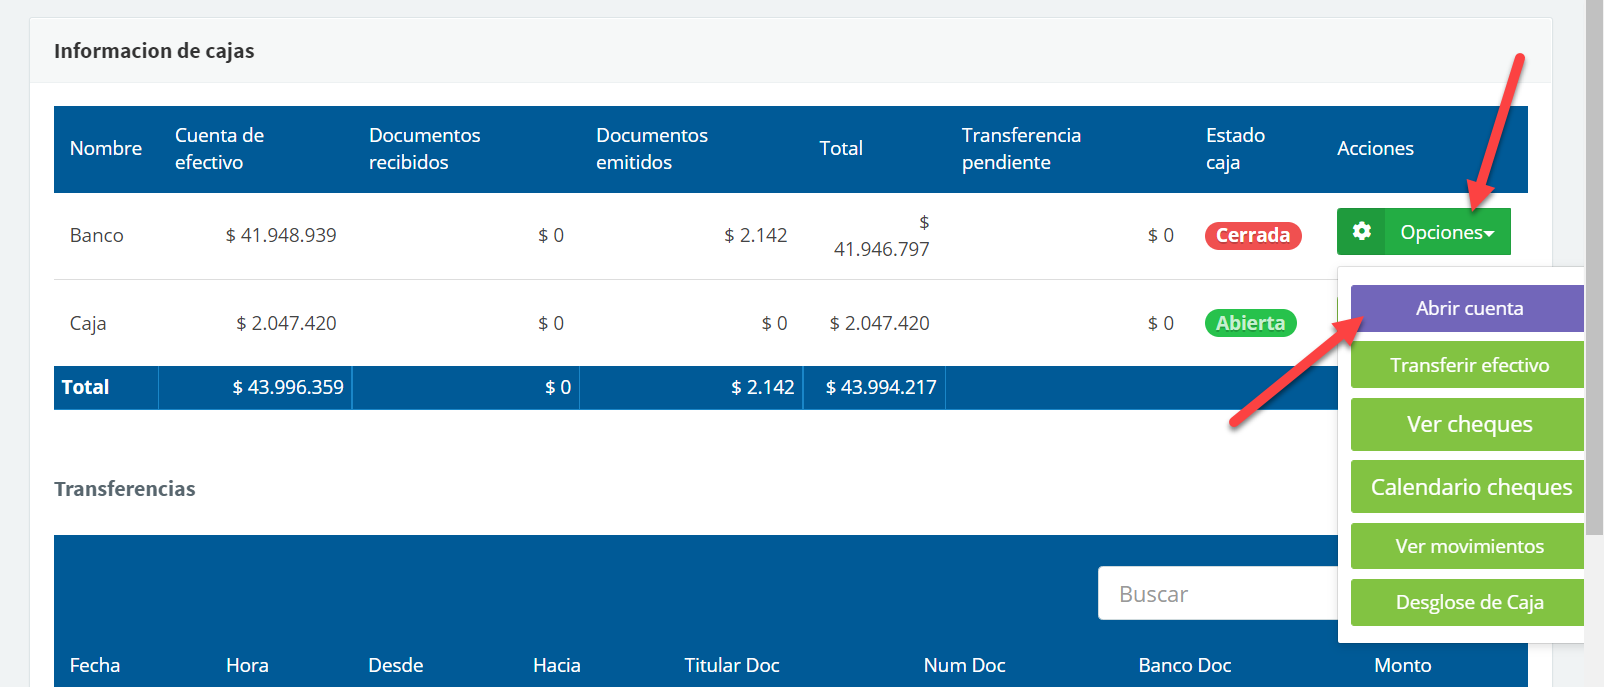The image size is (1604, 687).
Task: Click the Monto column header
Action: pos(1402,665)
